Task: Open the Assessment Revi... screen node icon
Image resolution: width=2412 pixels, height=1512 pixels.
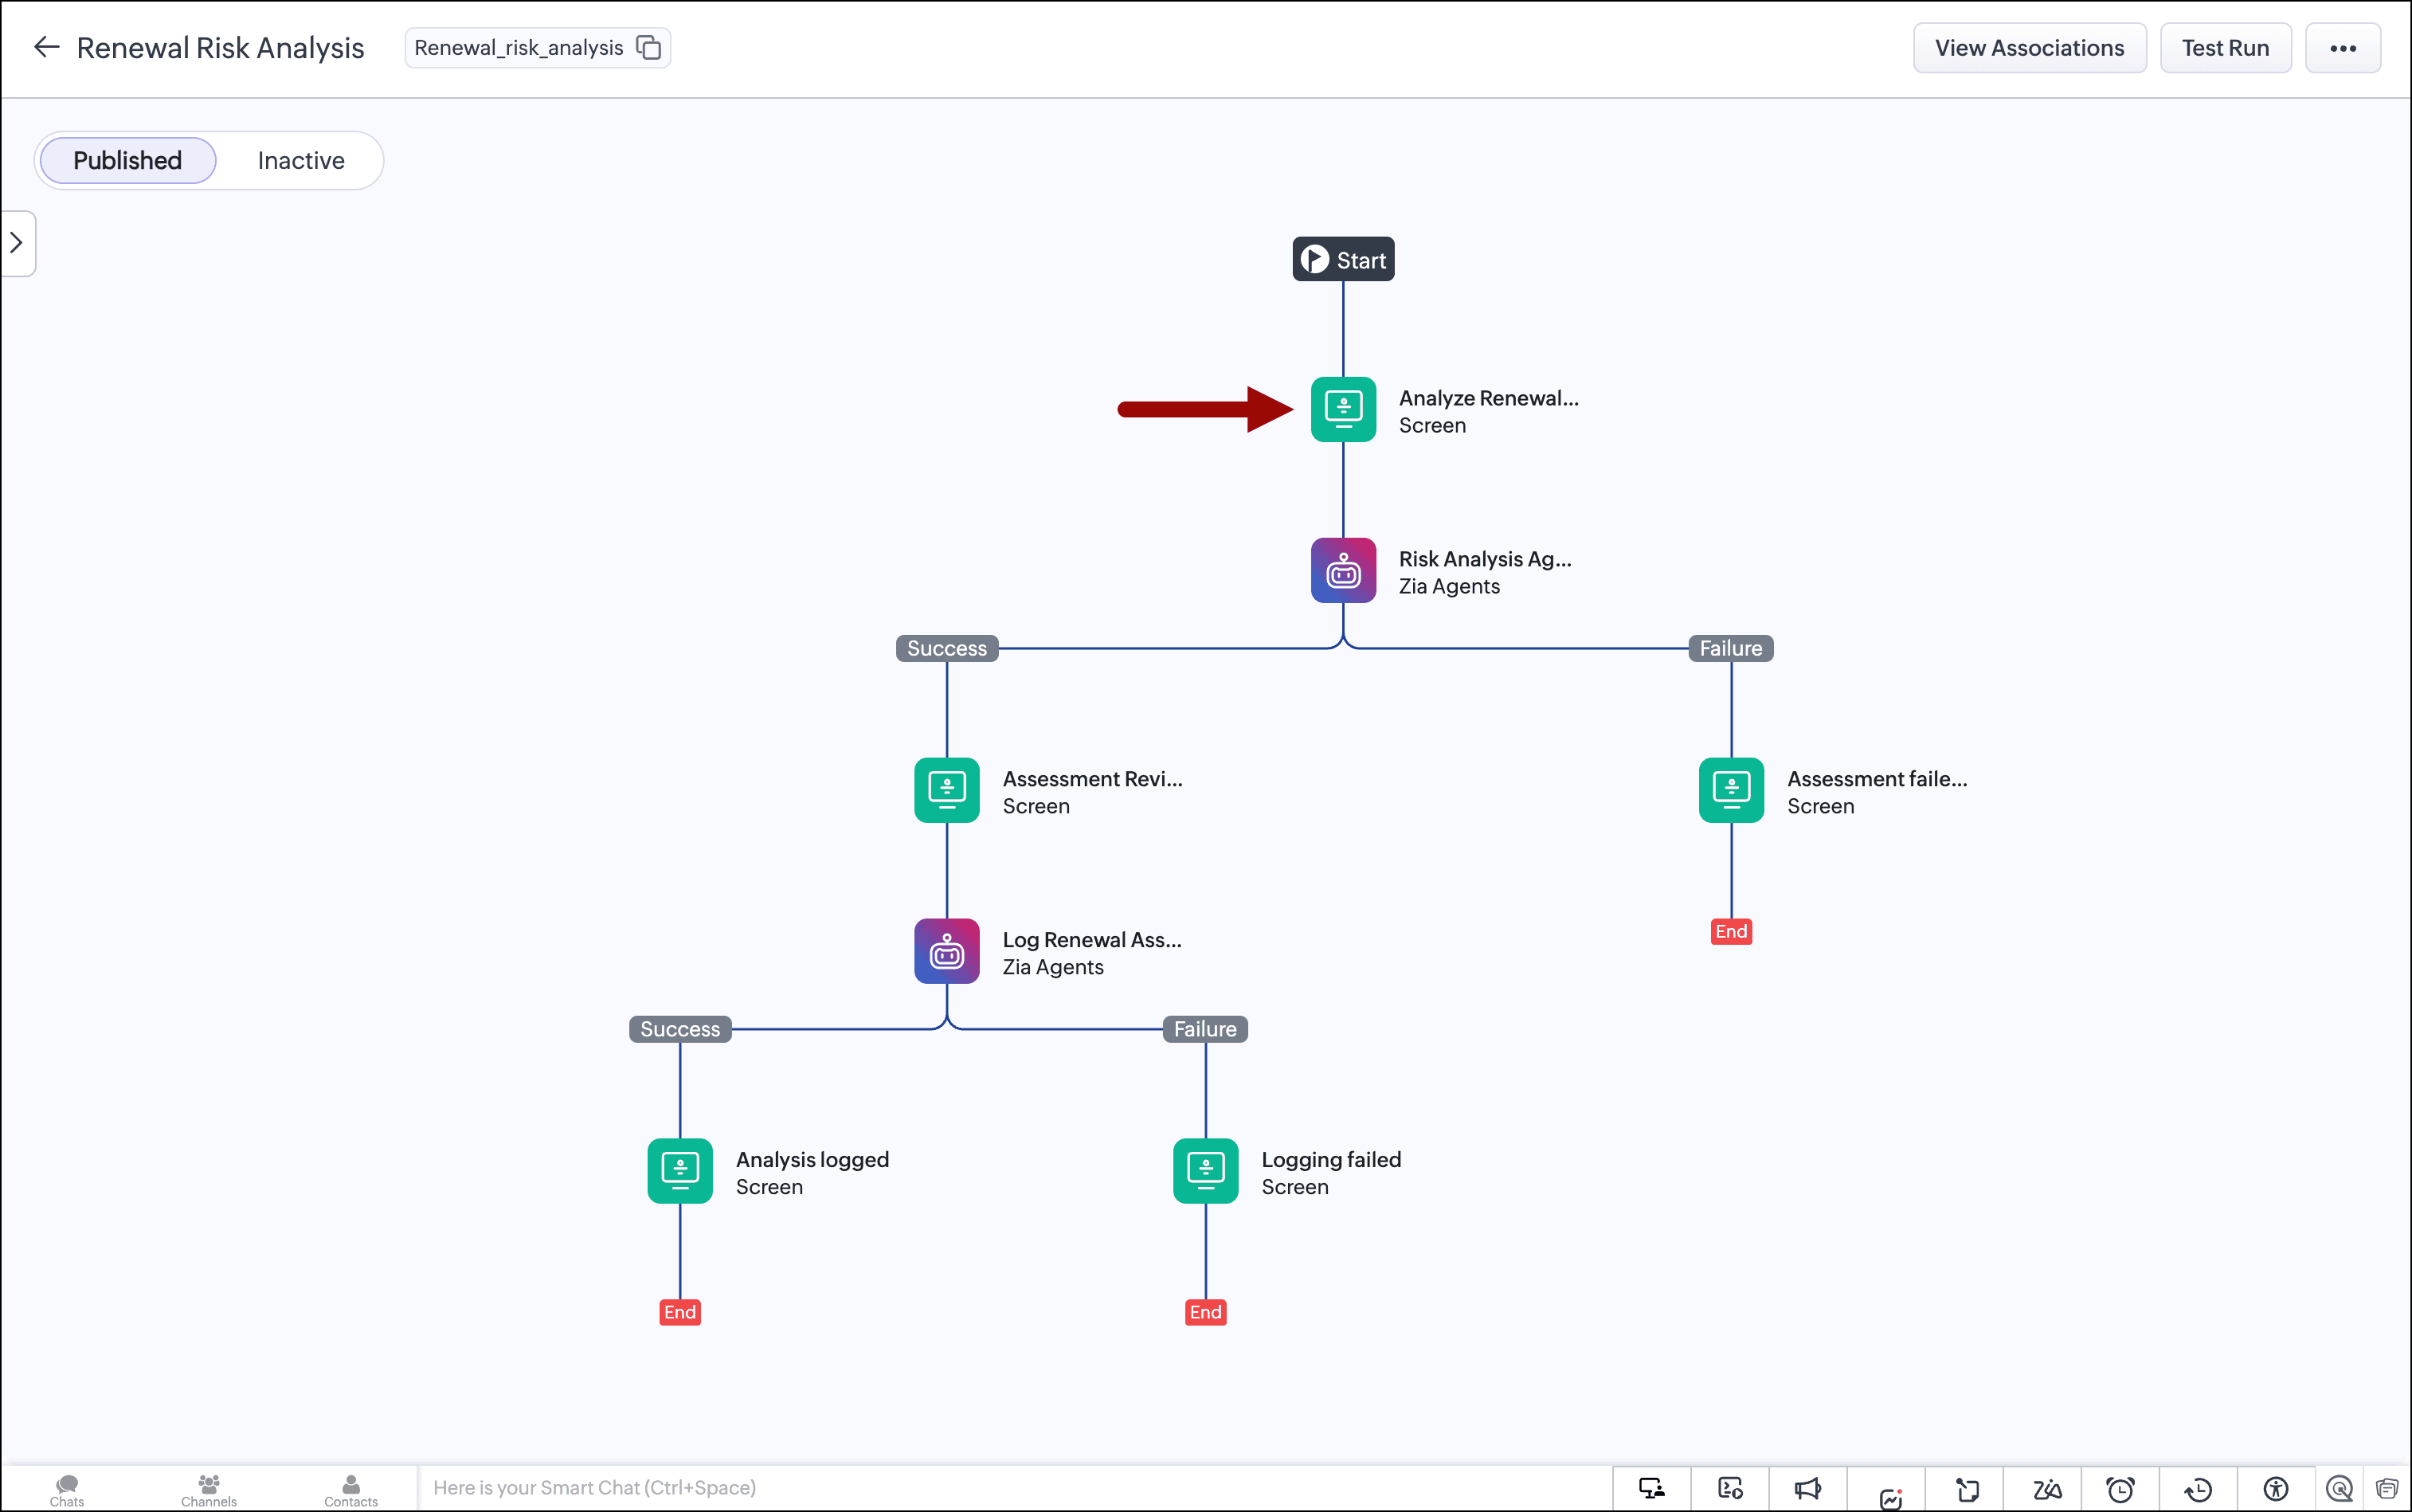Action: point(946,790)
